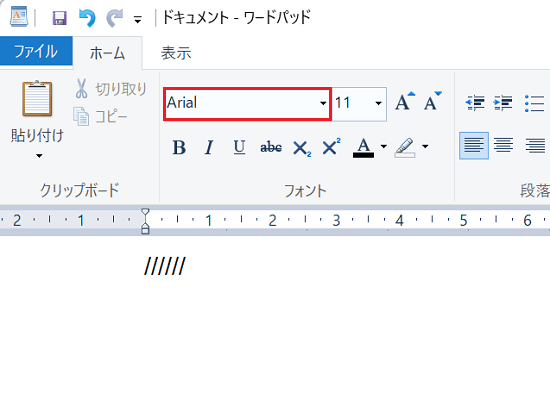The width and height of the screenshot is (550, 399).
Task: Increase the paragraph indent
Action: point(503,103)
